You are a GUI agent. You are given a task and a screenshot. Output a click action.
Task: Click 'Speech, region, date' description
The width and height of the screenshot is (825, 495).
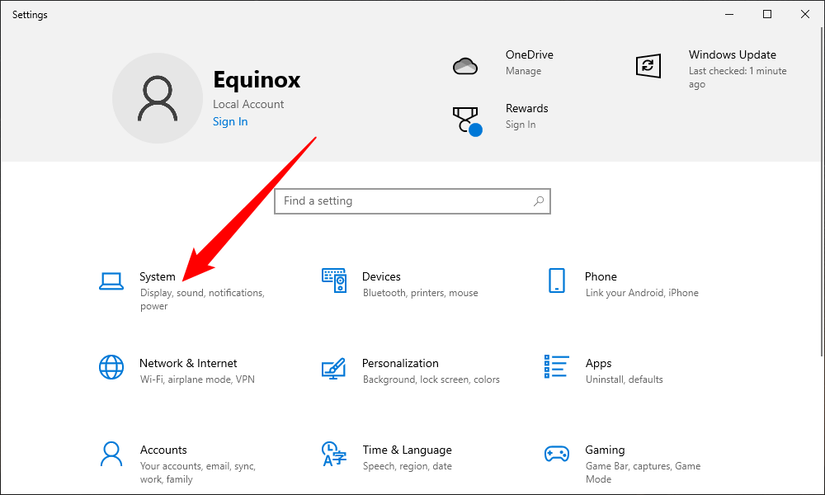click(x=407, y=467)
